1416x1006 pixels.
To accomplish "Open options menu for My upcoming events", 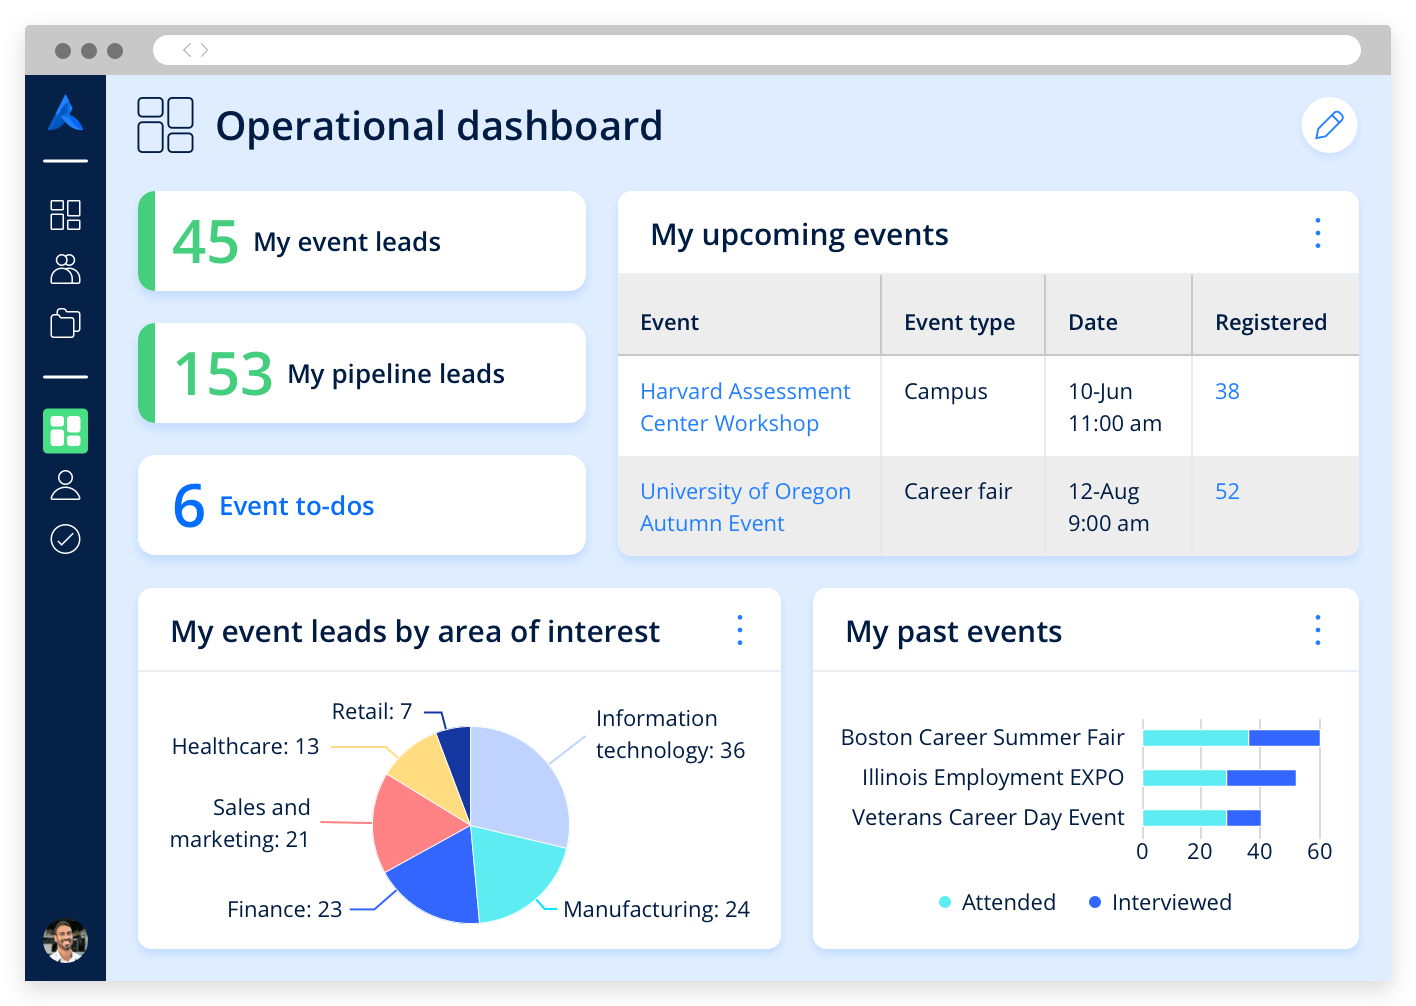I will [x=1318, y=233].
